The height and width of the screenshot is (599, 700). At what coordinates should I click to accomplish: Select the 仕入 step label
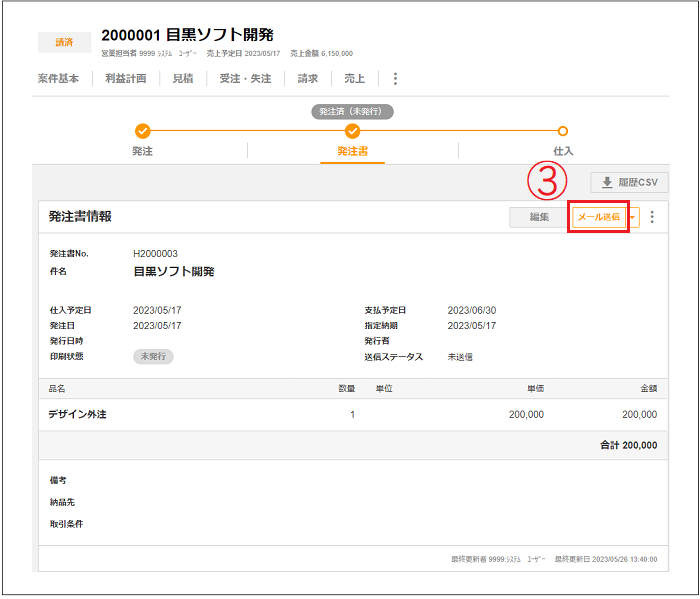563,151
